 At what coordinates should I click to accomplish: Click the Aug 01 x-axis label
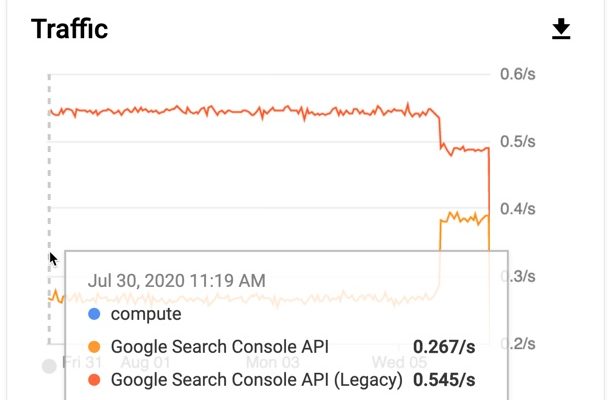click(x=146, y=361)
